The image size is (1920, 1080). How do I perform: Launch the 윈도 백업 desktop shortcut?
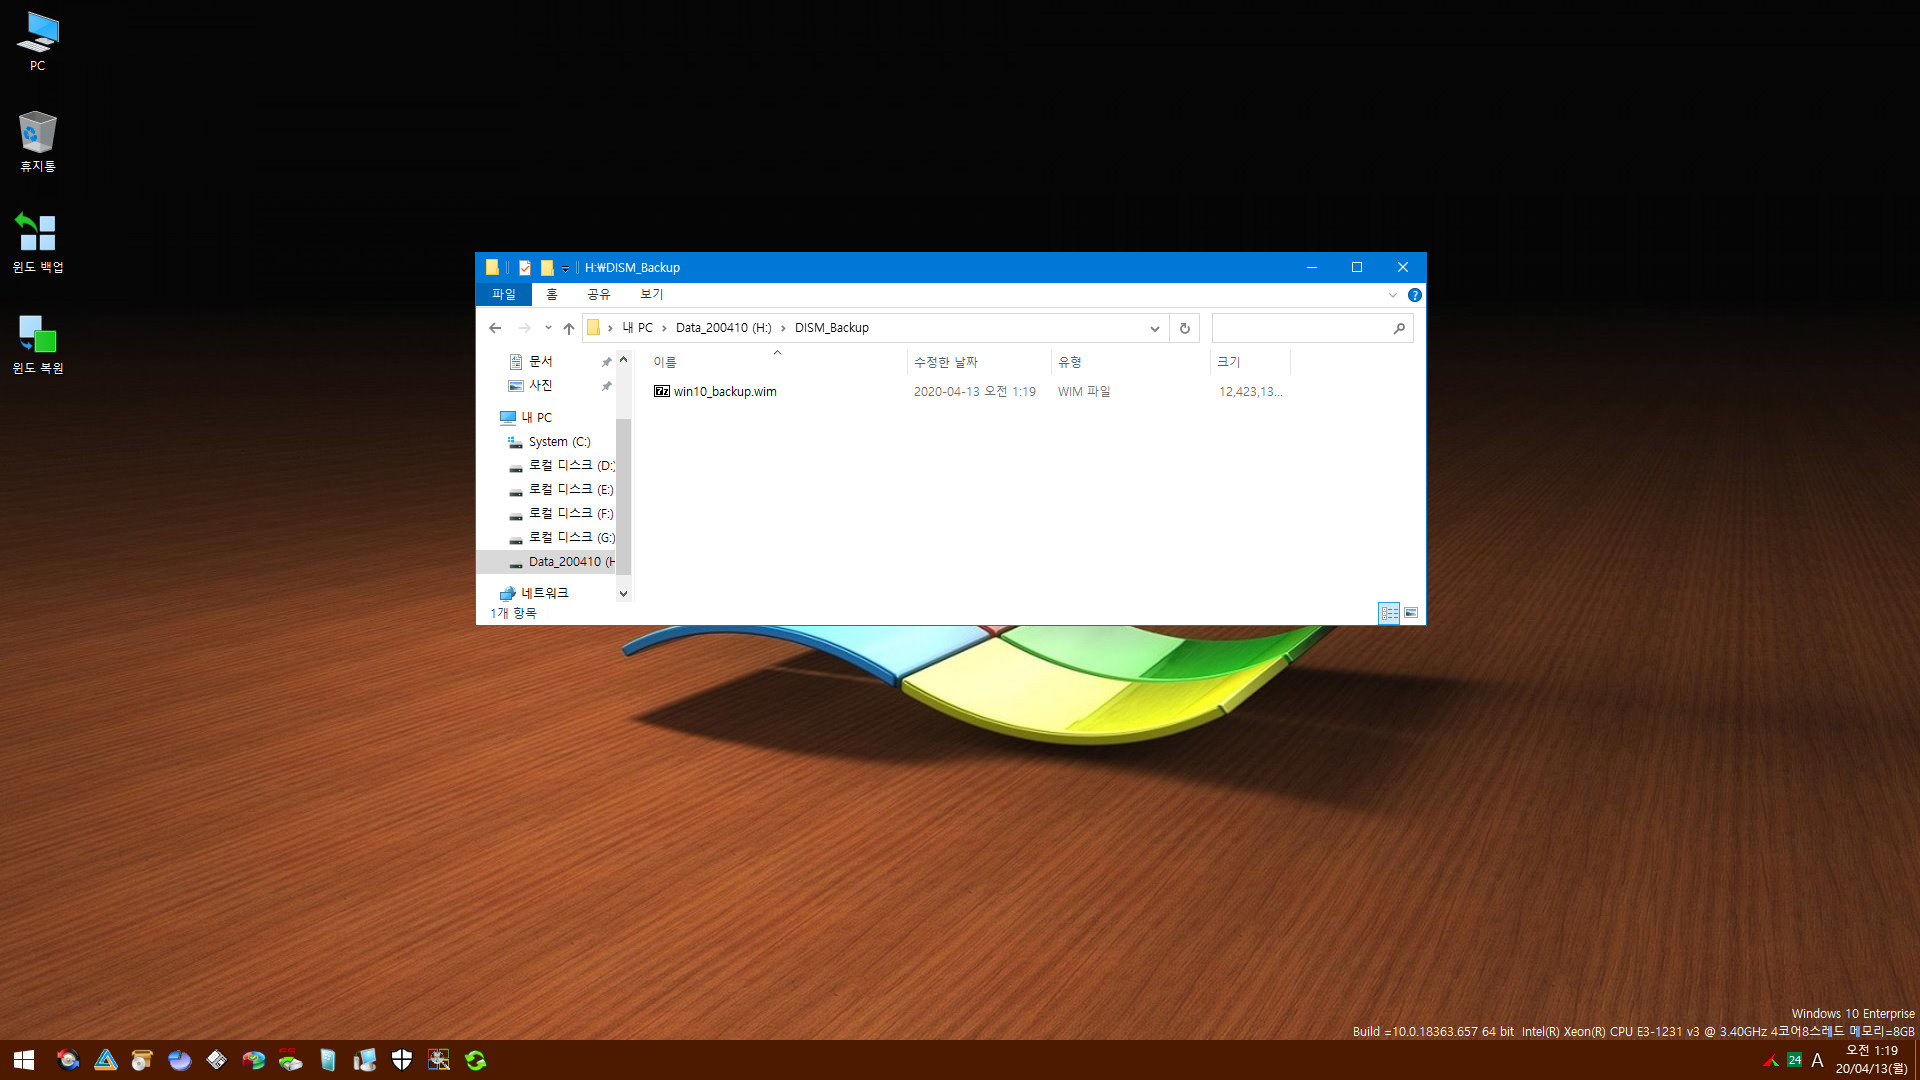(37, 242)
